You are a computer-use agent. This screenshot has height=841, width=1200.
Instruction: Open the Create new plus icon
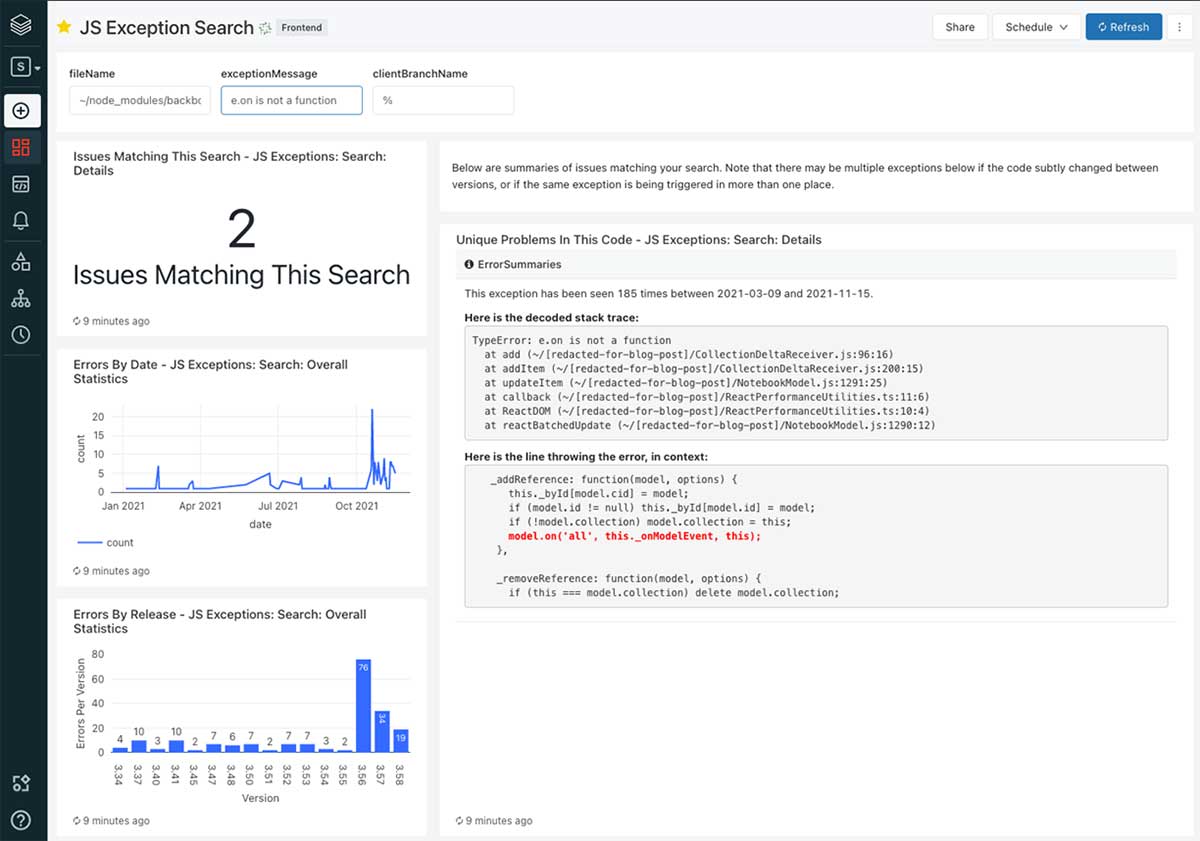tap(21, 110)
